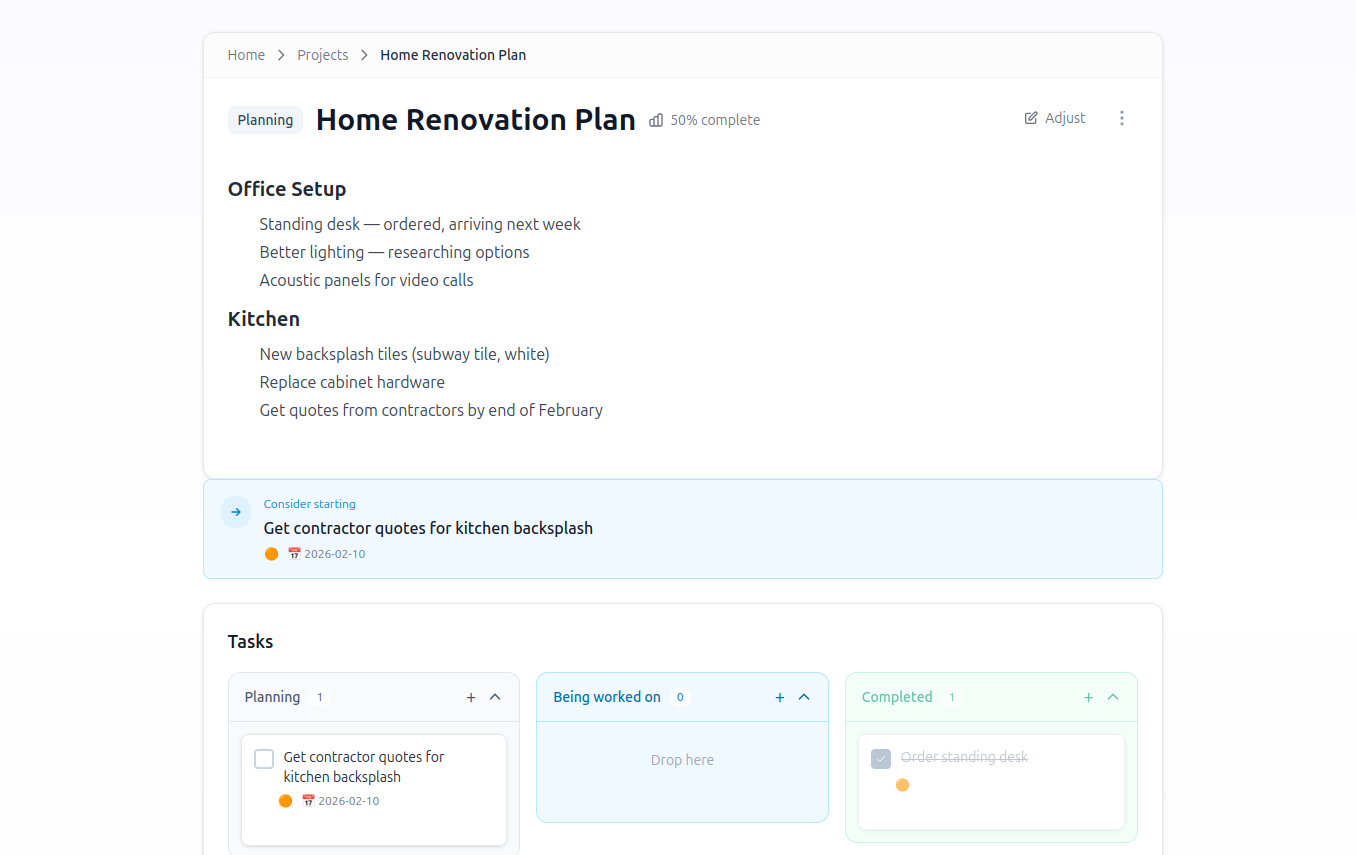
Task: Click orange priority dot on Planning card
Action: pos(285,801)
